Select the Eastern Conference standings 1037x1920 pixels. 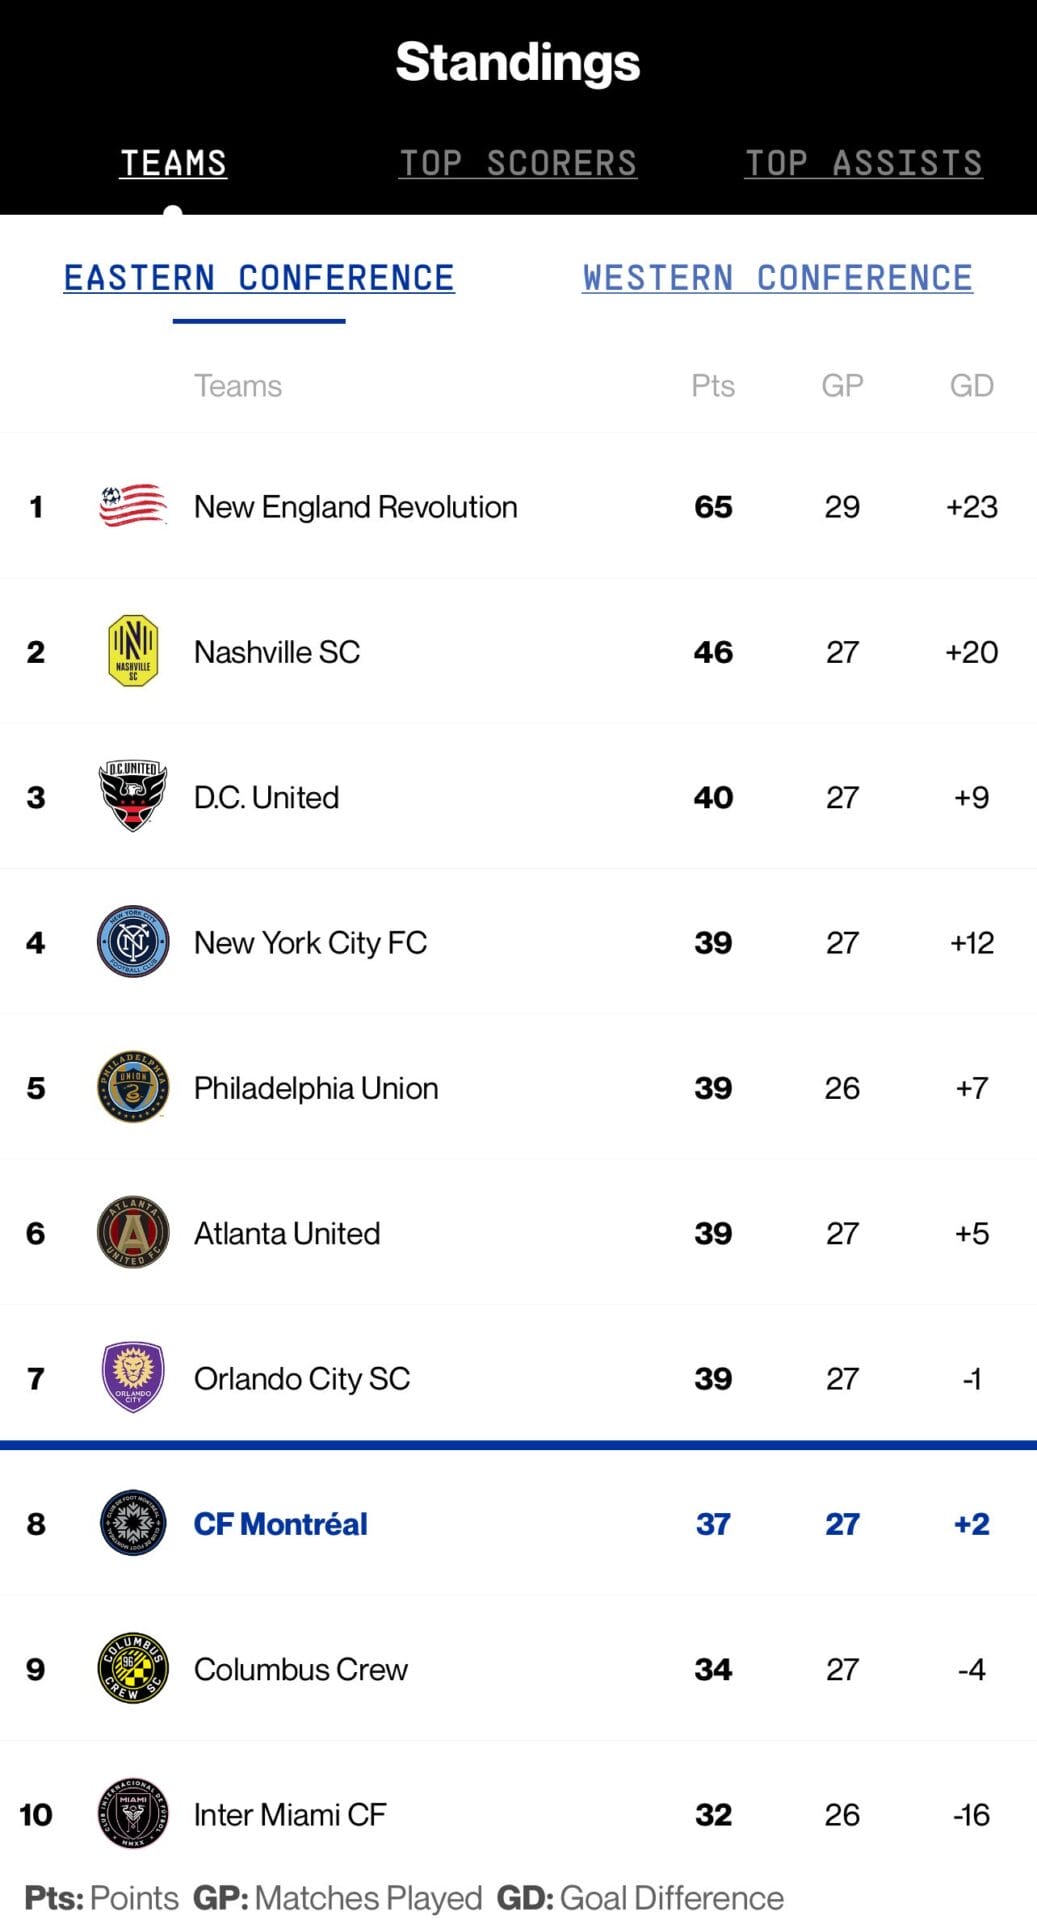(x=259, y=278)
